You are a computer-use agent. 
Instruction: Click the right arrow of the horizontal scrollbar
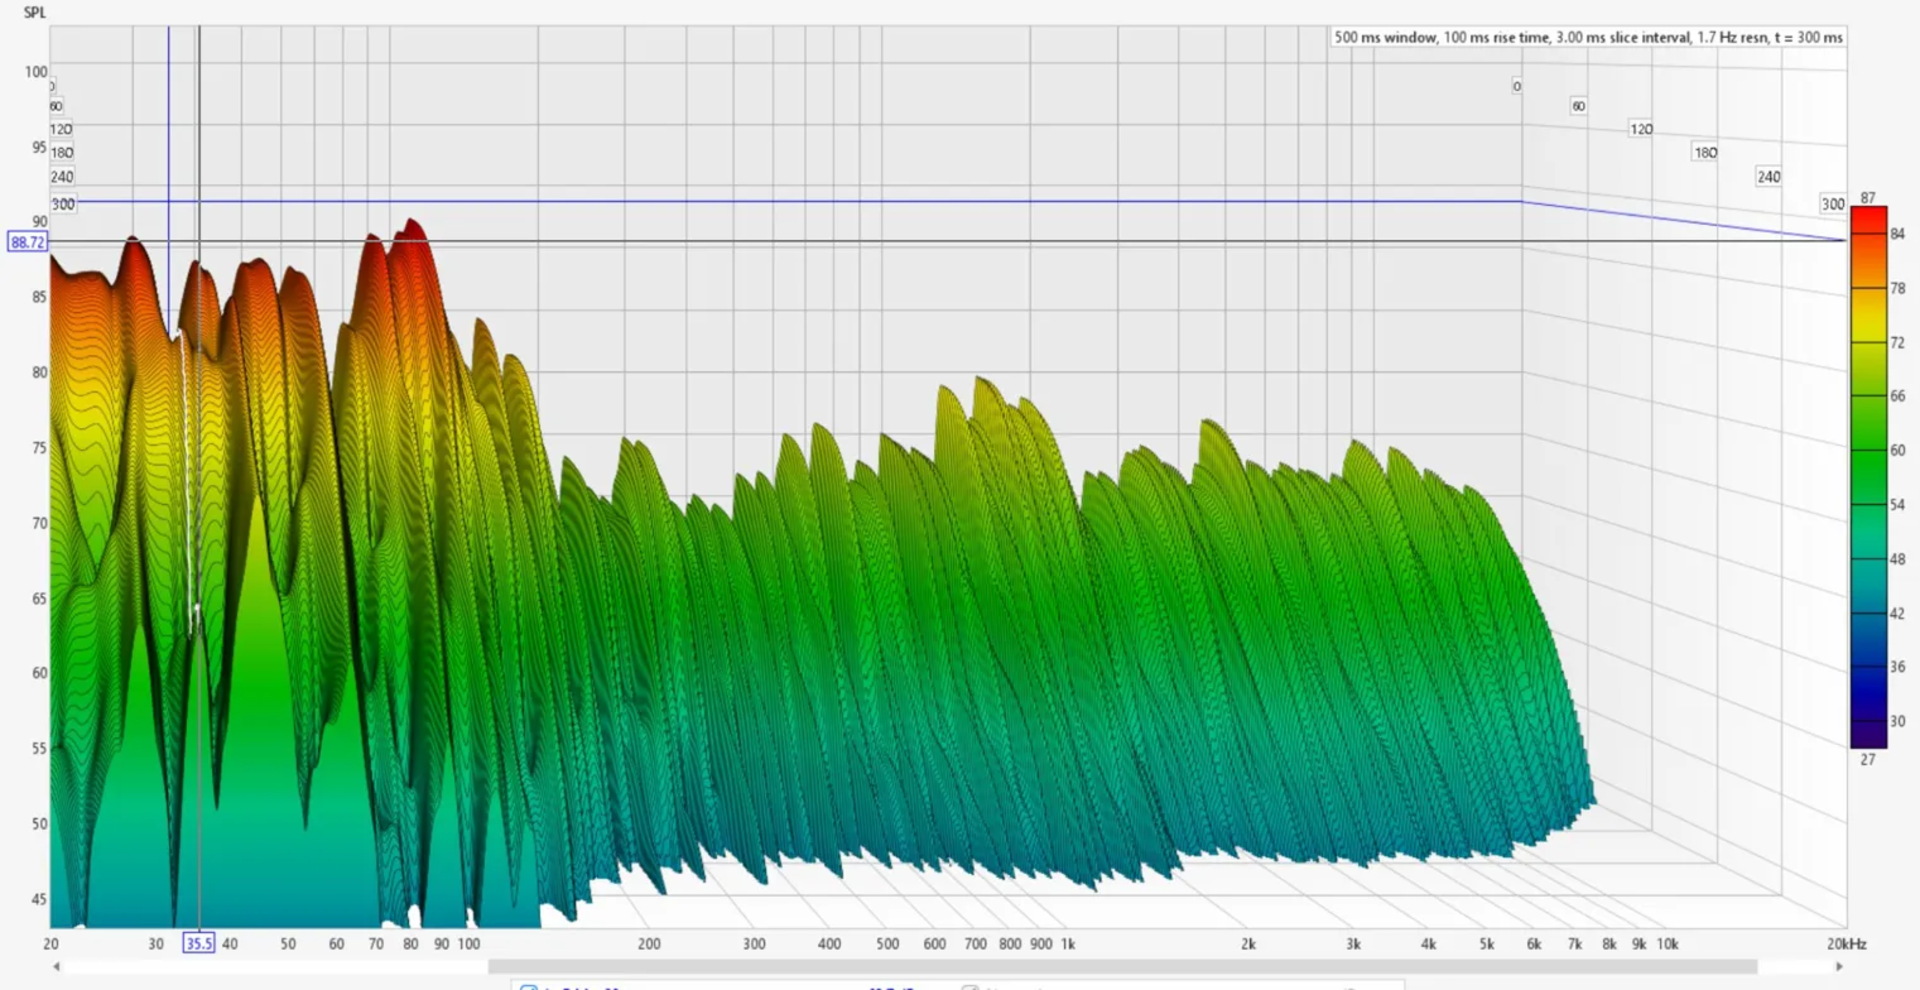1838,966
